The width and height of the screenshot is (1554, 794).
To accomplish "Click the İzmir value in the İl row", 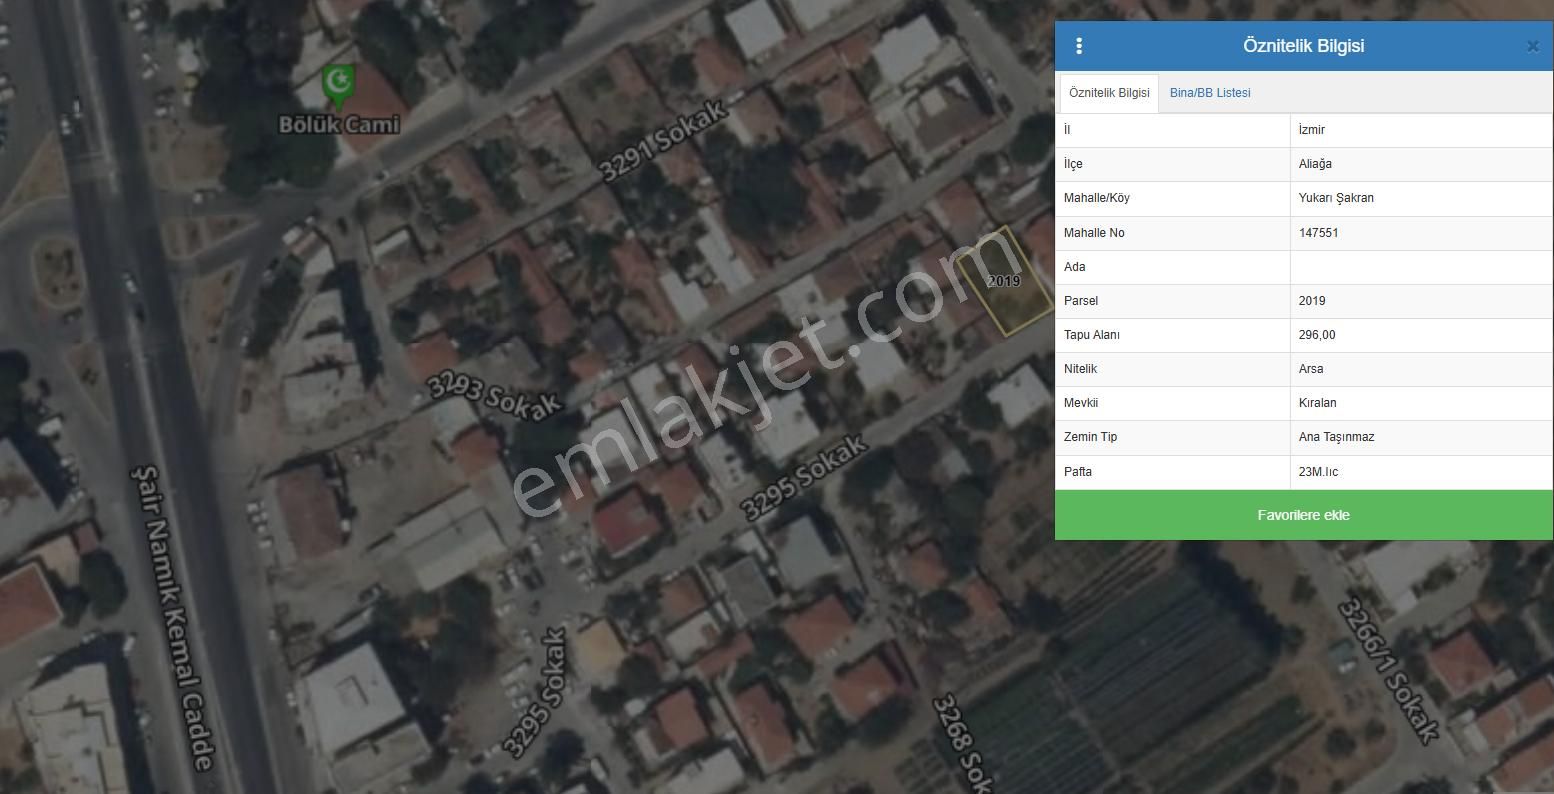I will (x=1311, y=130).
